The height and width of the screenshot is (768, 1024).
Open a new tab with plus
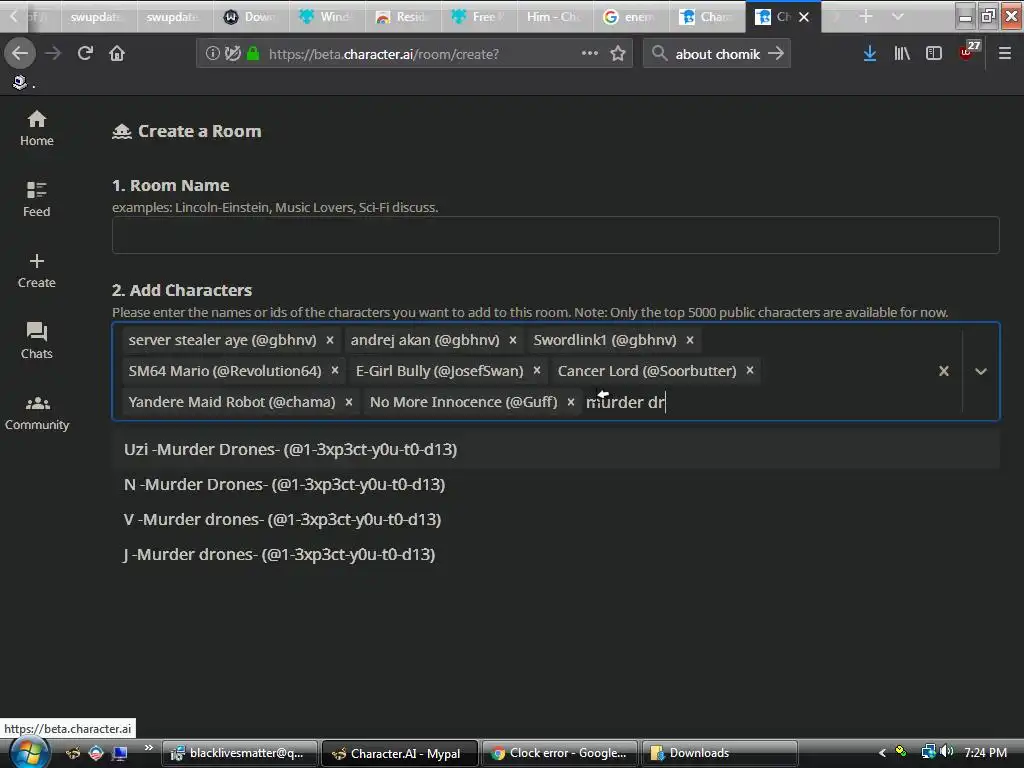(865, 16)
